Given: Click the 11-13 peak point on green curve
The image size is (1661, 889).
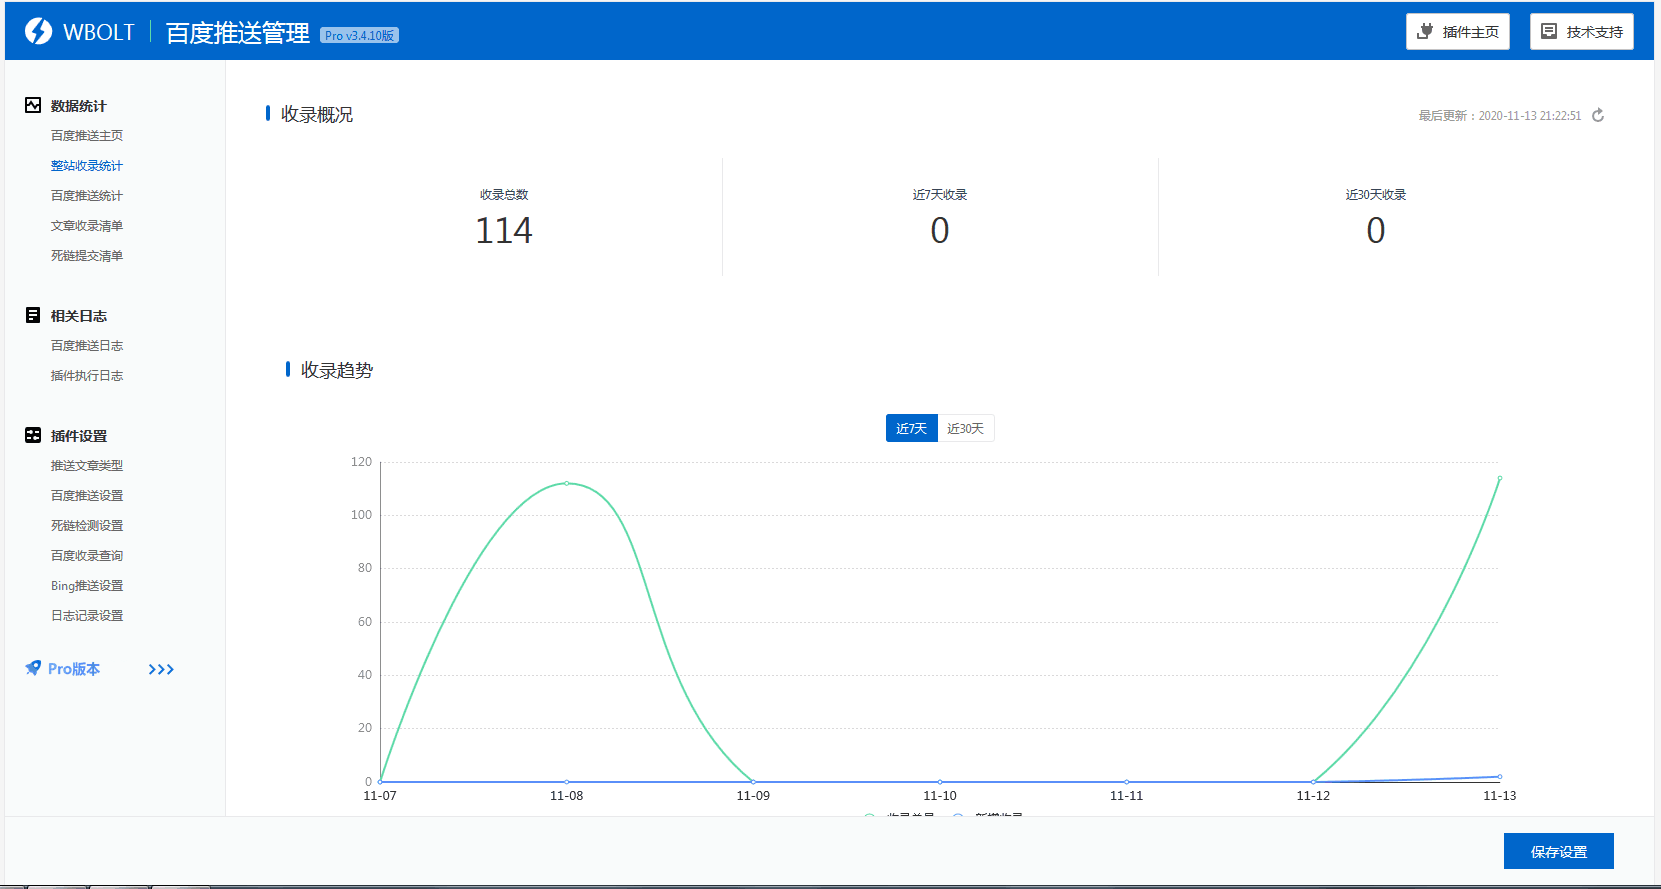Looking at the screenshot, I should pyautogui.click(x=1499, y=478).
